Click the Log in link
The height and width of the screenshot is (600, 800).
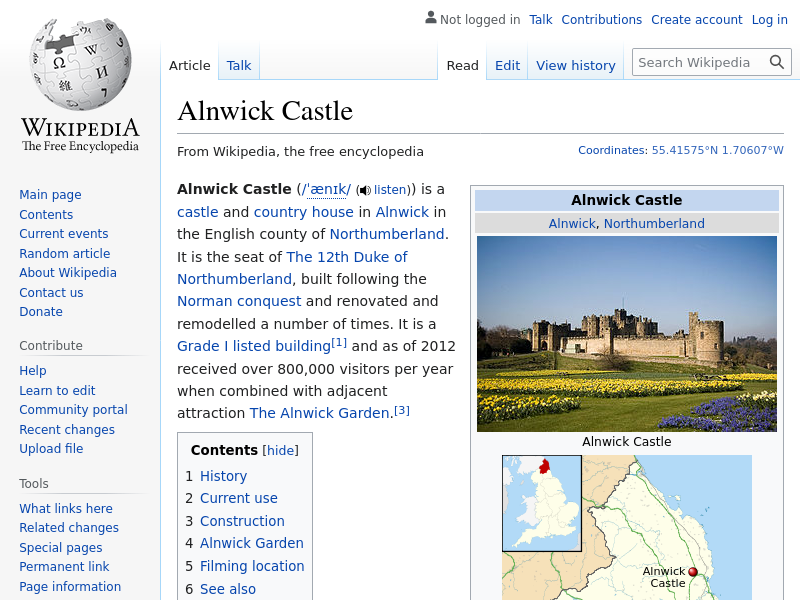point(769,19)
